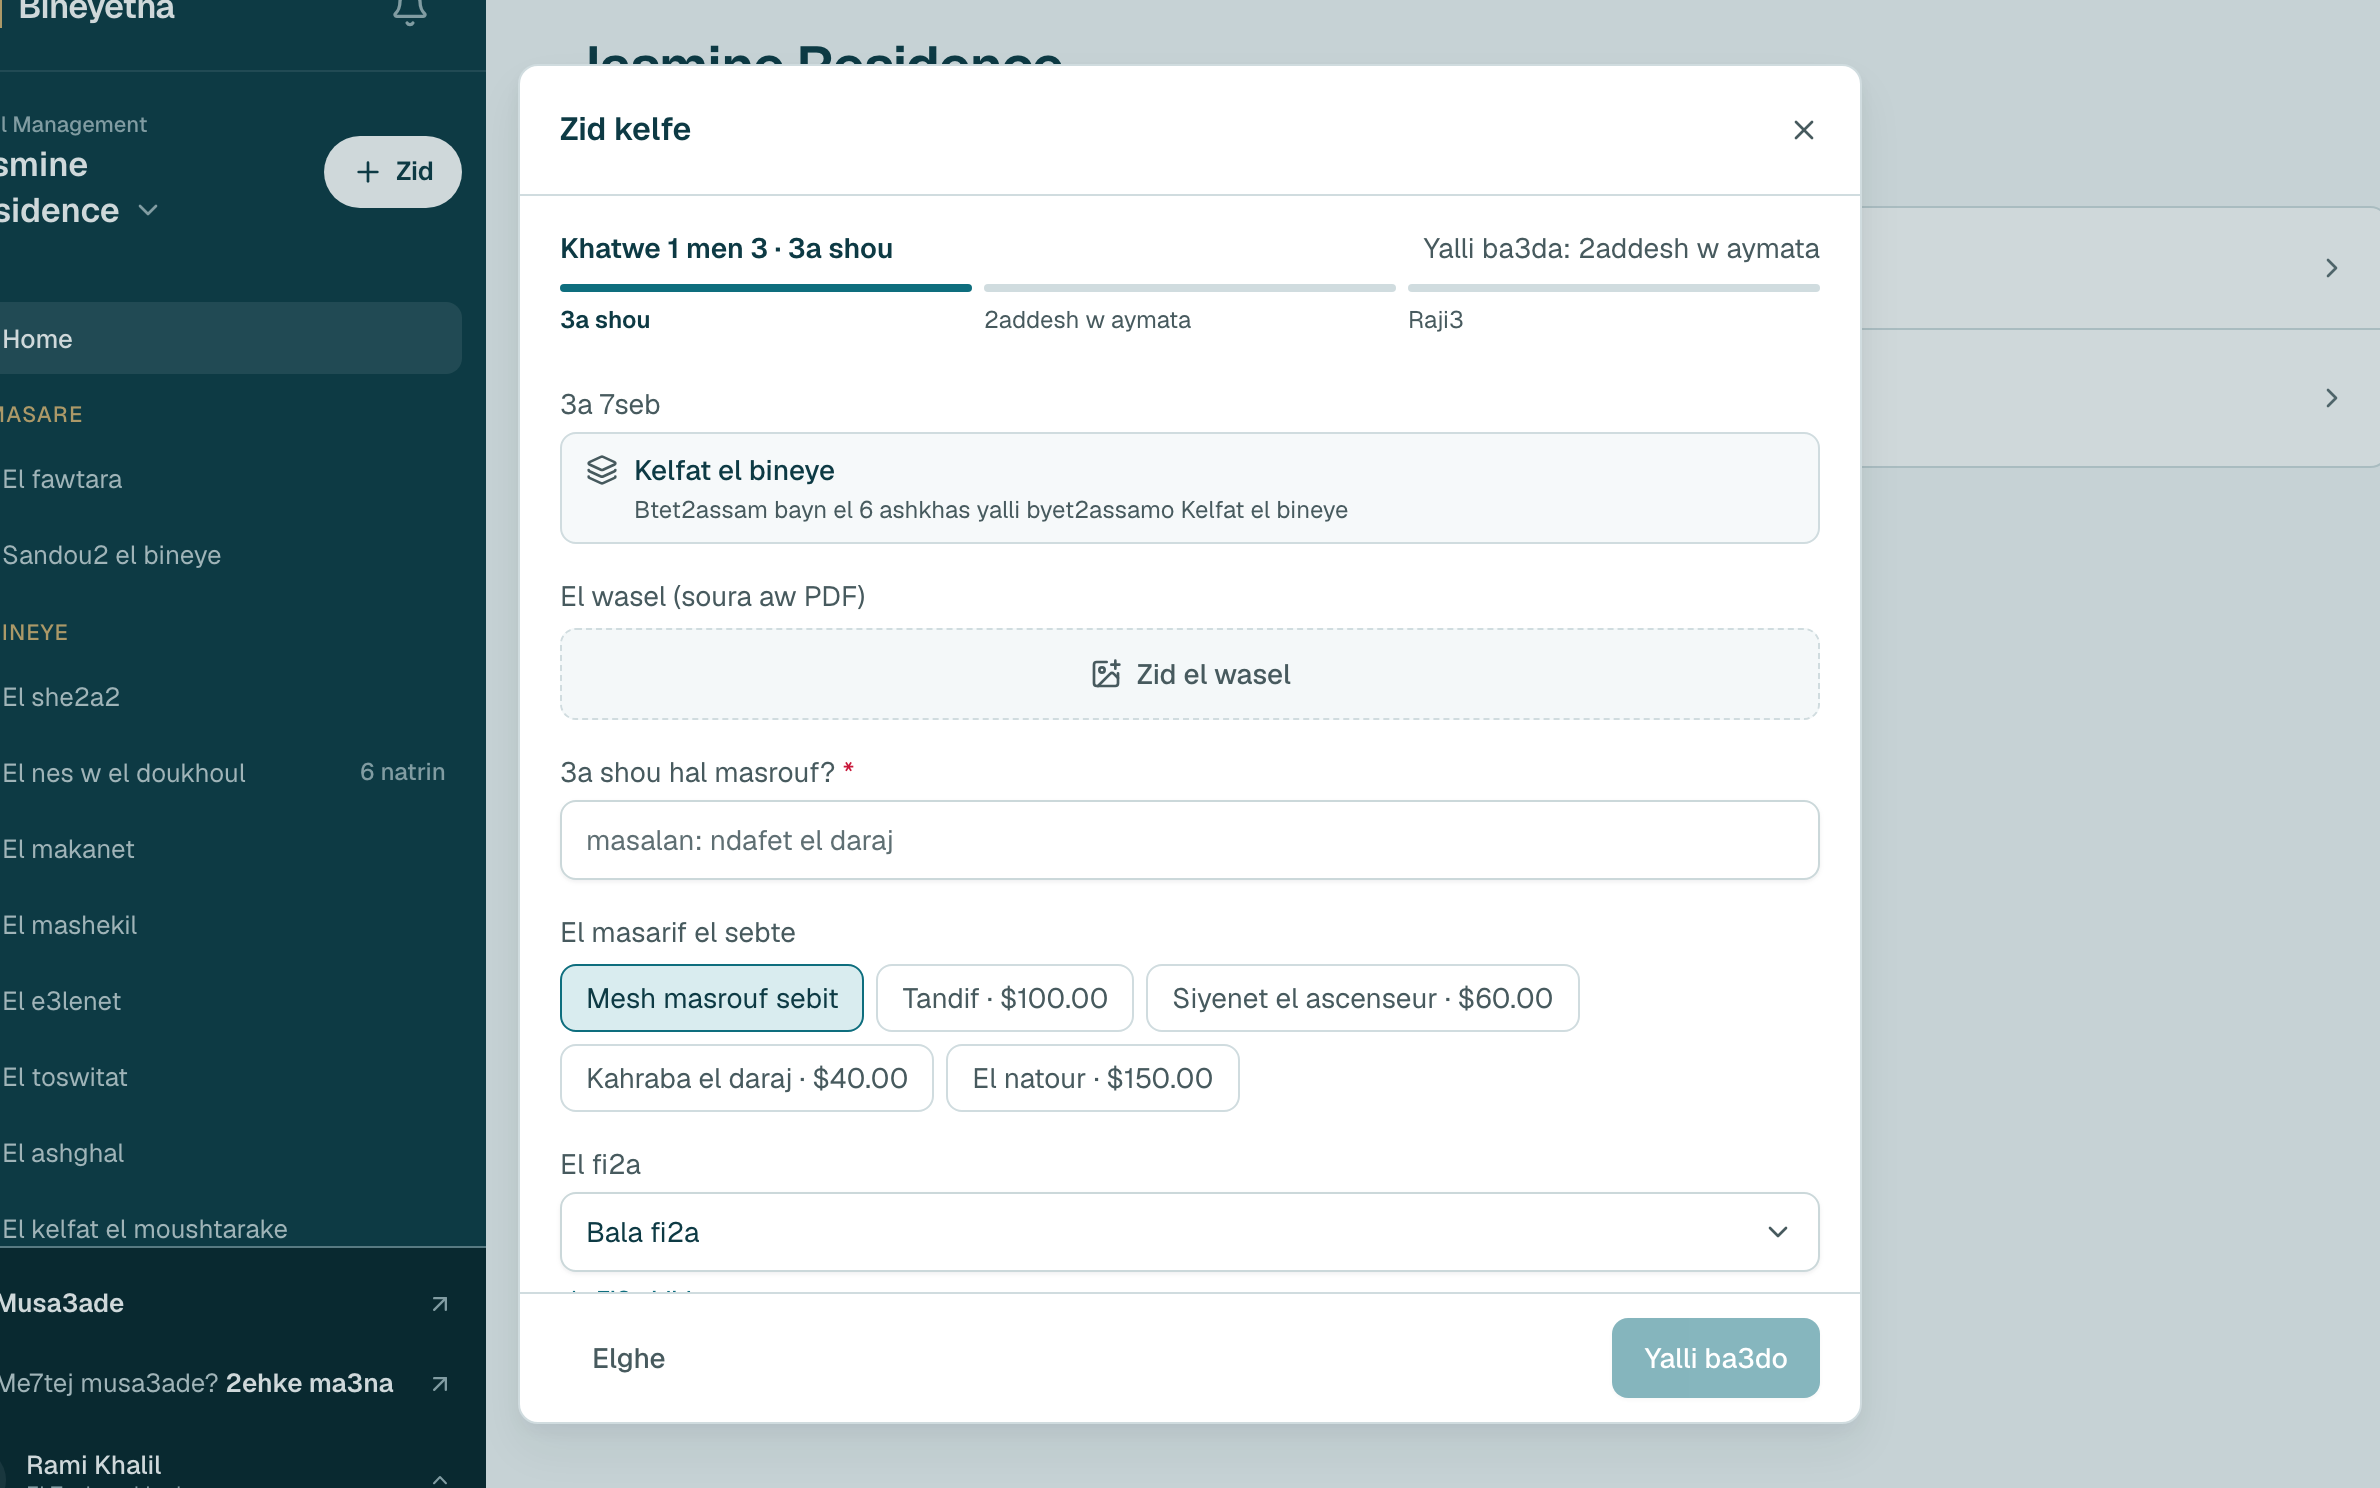Click Zid el wasel upload area

1189,674
